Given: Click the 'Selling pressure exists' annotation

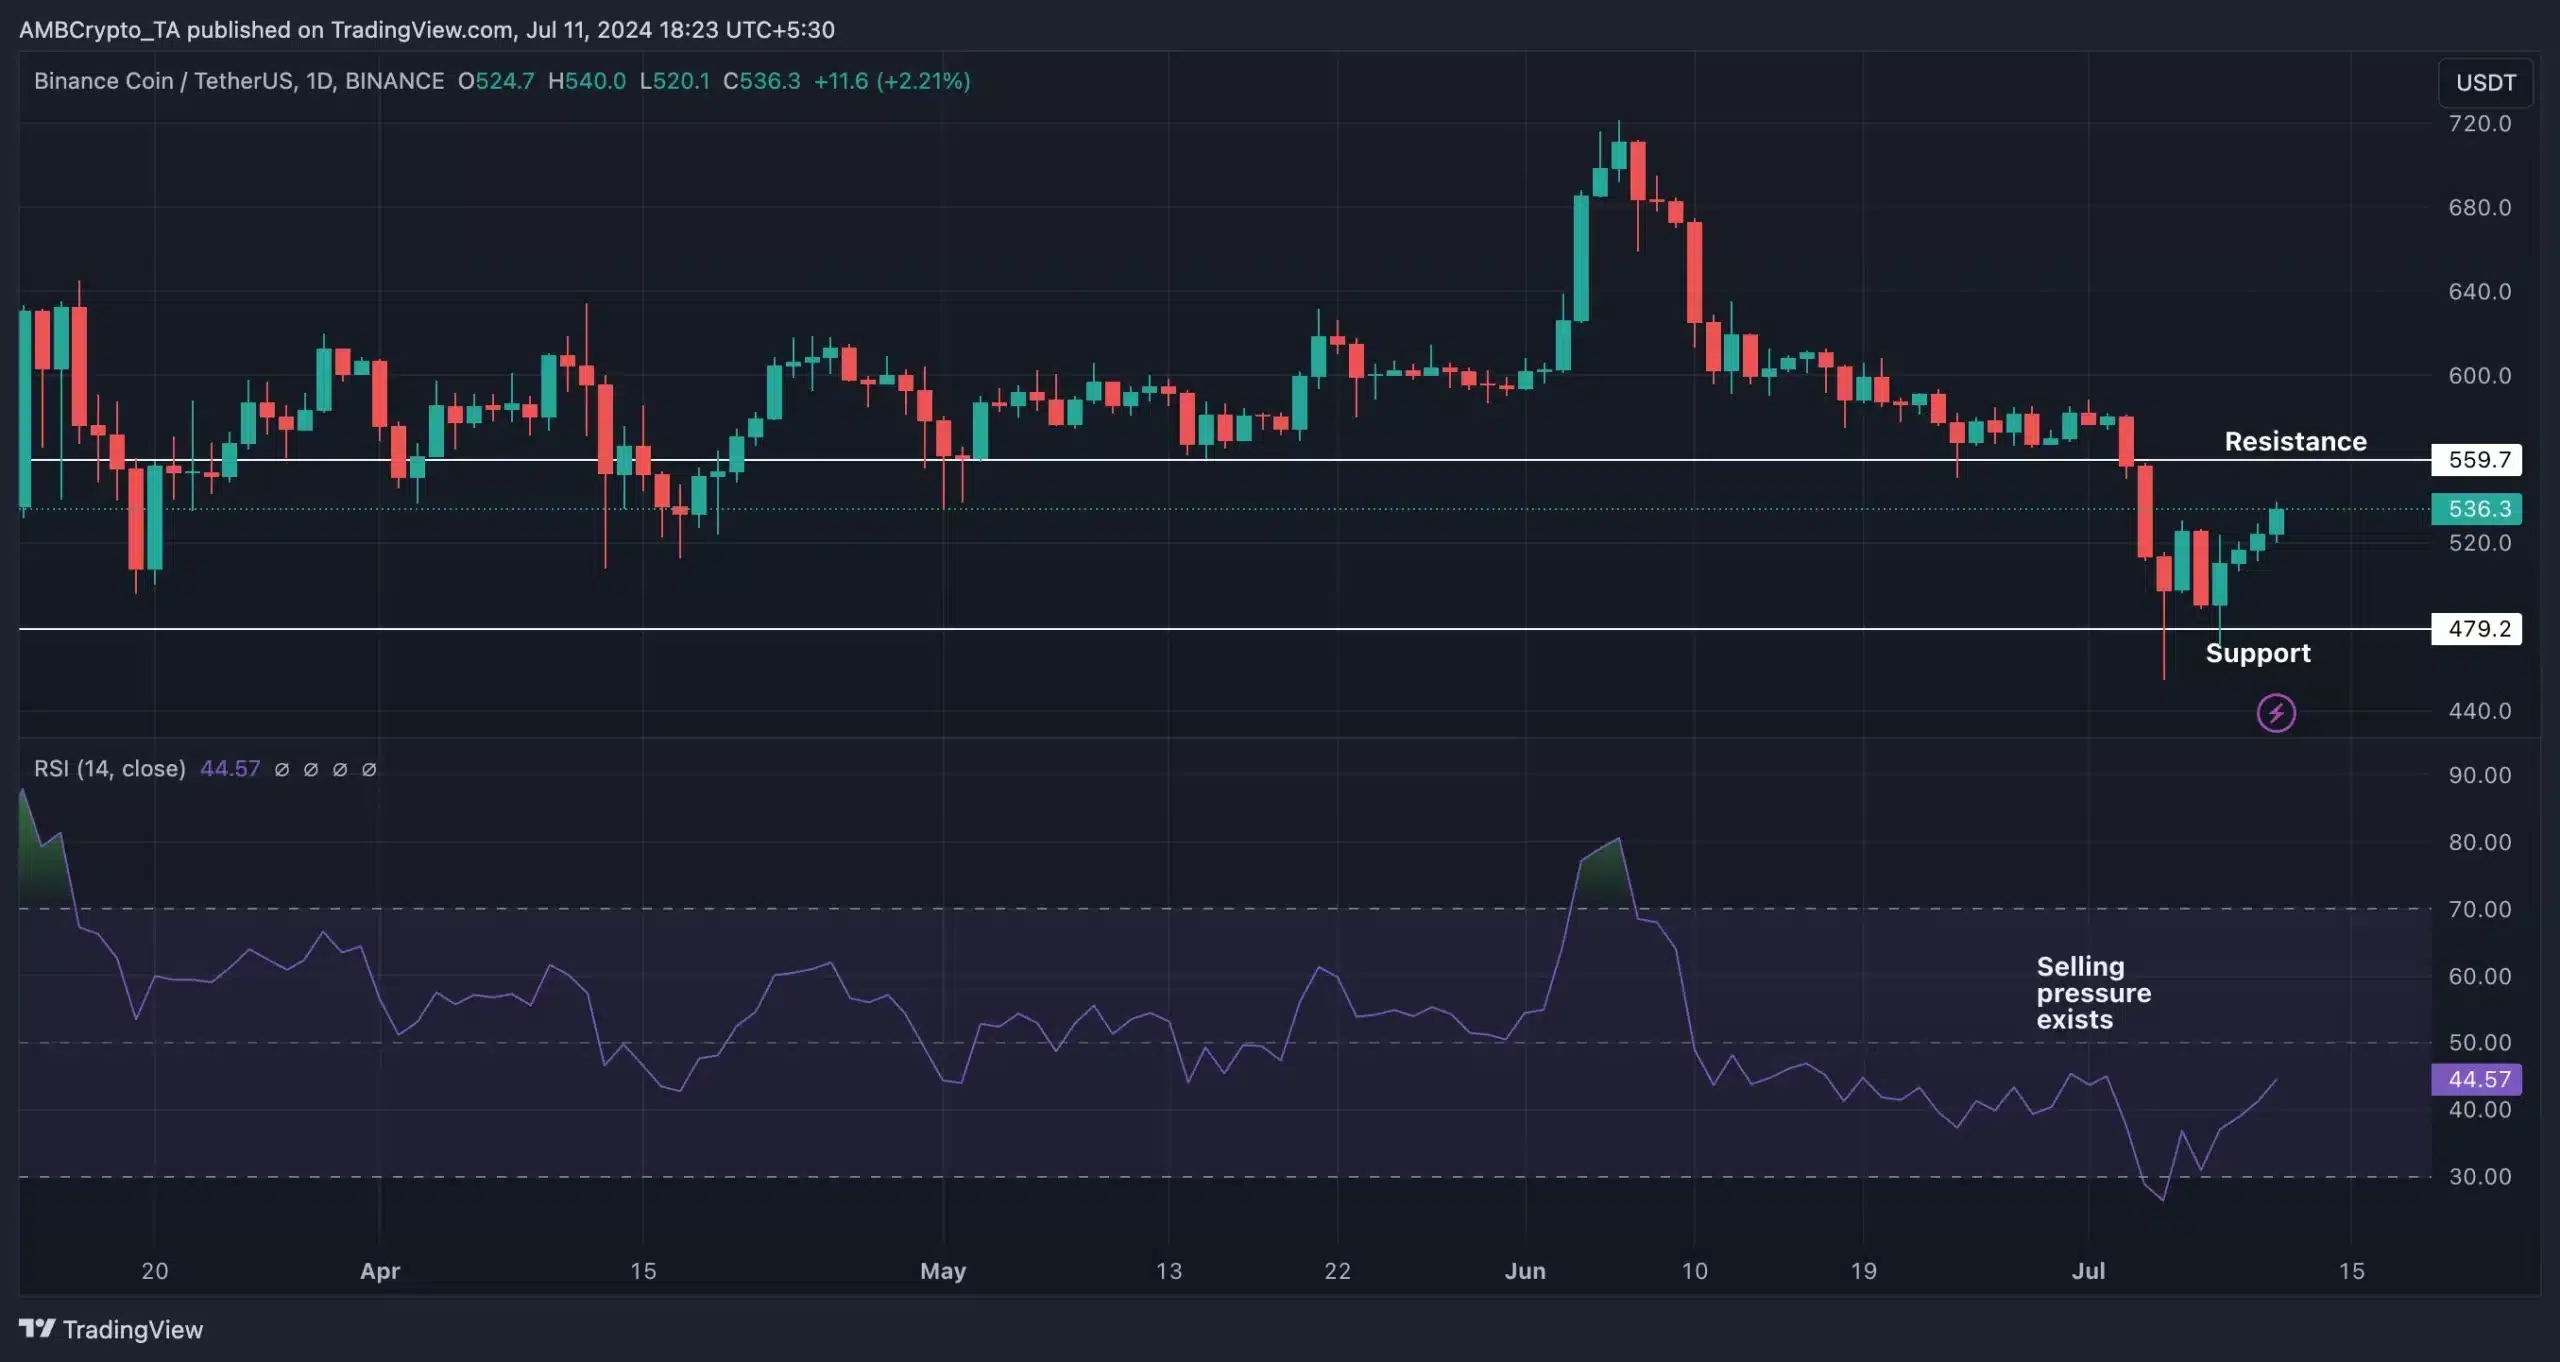Looking at the screenshot, I should point(2093,993).
